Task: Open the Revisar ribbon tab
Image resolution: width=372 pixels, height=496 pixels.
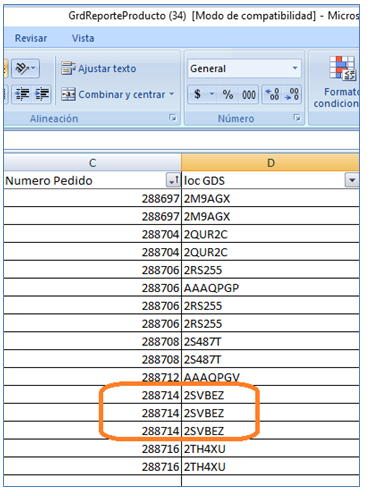Action: pos(31,38)
